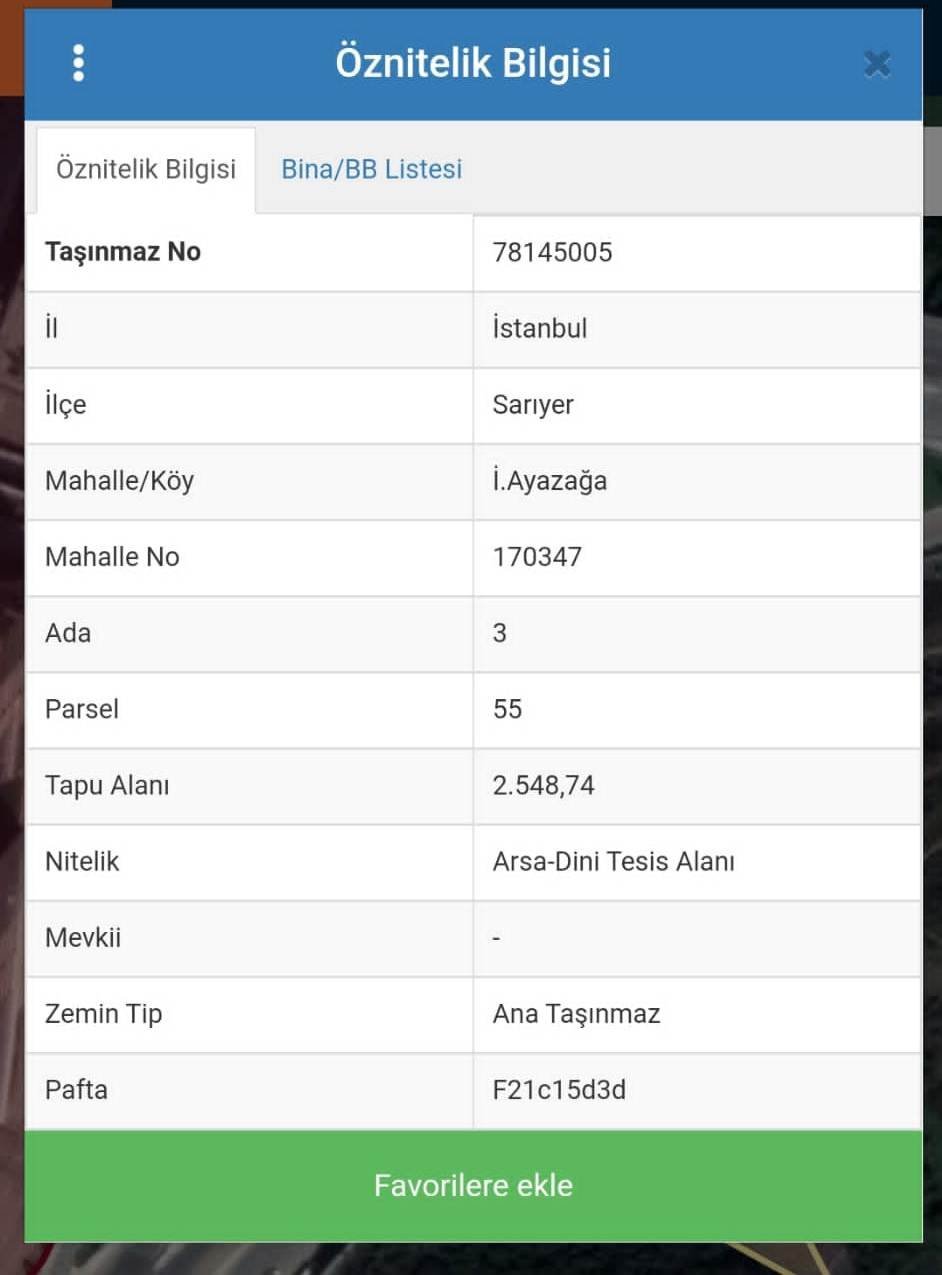Click the Taşınmaz No value 78145005
This screenshot has width=942, height=1275.
pyautogui.click(x=552, y=252)
